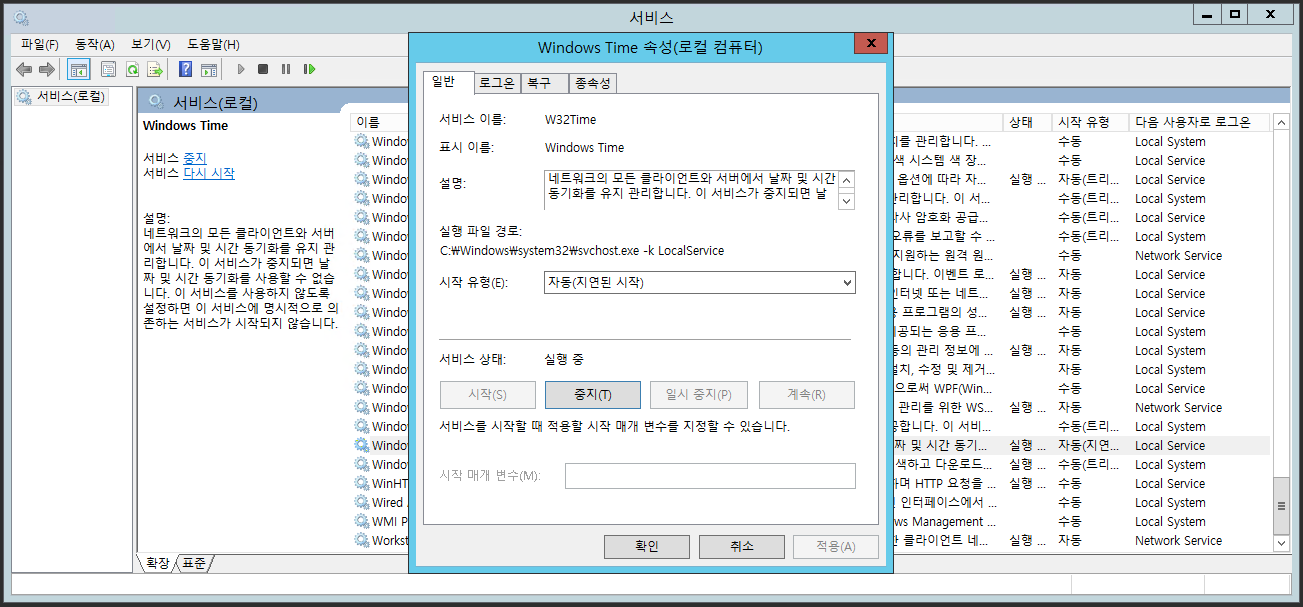Image resolution: width=1303 pixels, height=607 pixels.
Task: Click the '으로써 WPF(Win…' description cell
Action: (x=944, y=389)
